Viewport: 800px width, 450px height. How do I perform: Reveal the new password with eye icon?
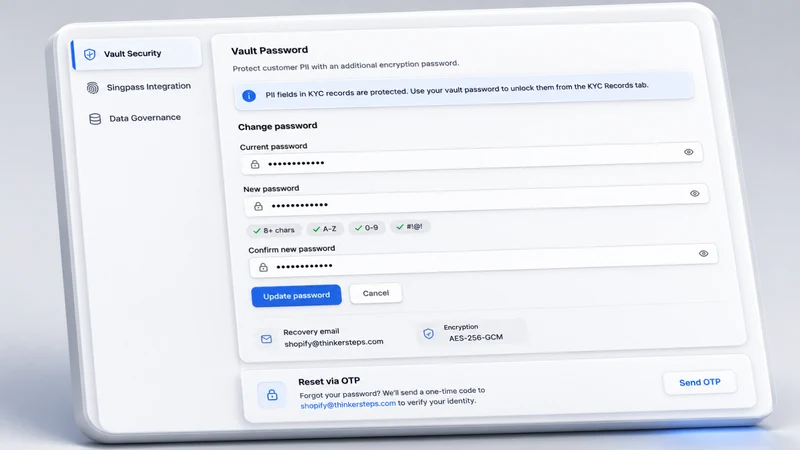click(x=694, y=193)
